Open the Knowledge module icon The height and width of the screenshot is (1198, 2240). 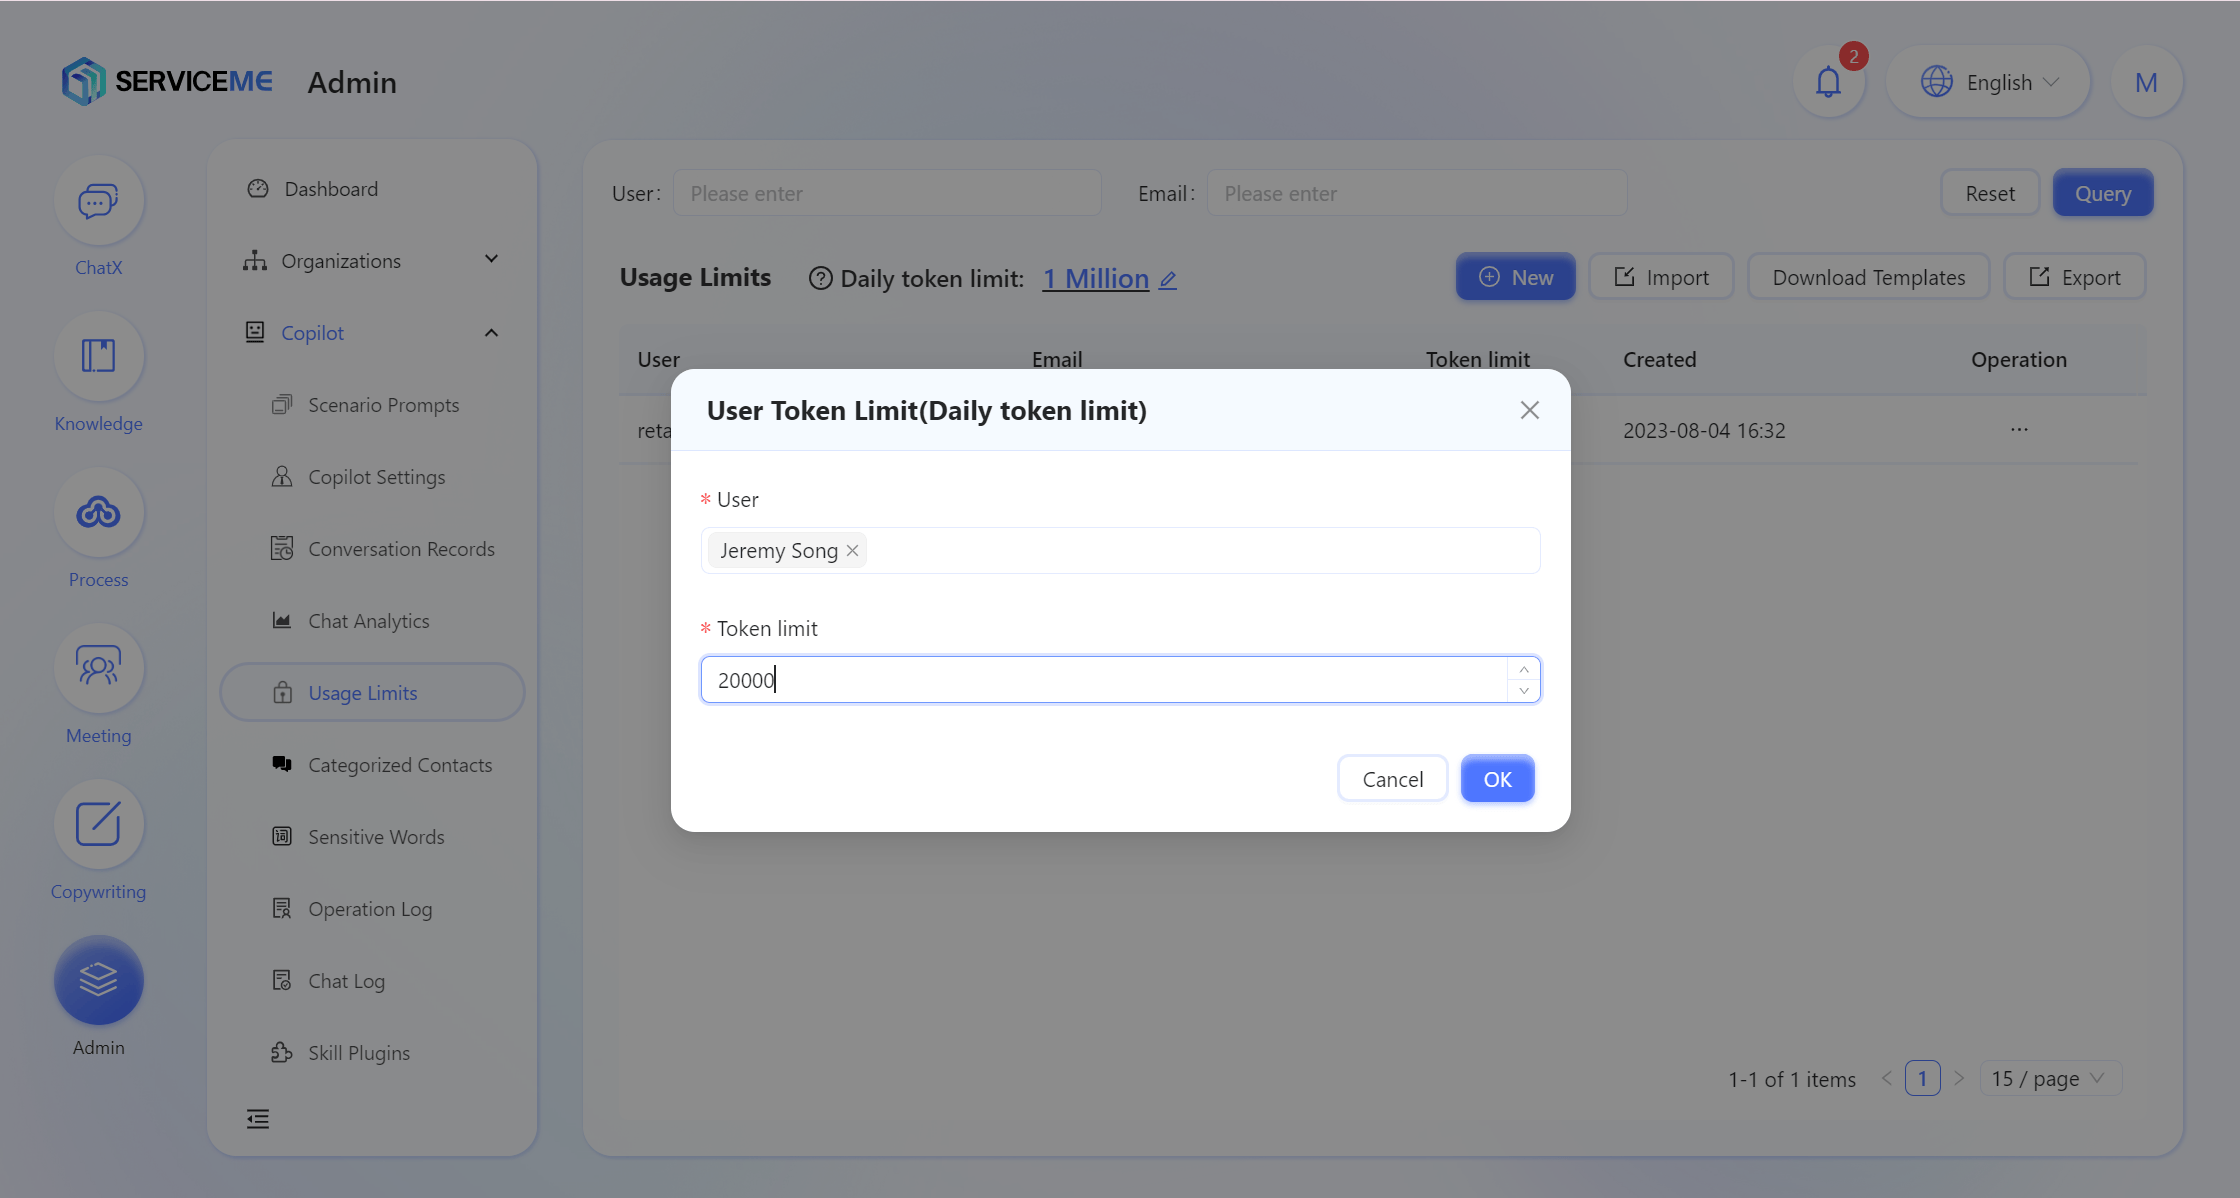(98, 357)
